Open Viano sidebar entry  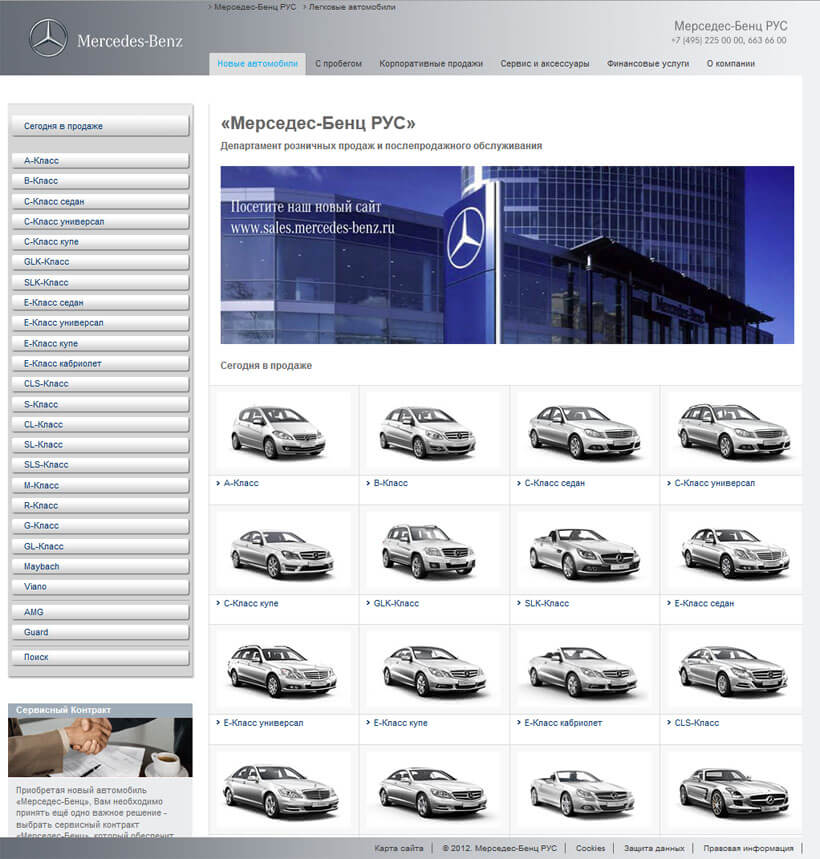[100, 587]
